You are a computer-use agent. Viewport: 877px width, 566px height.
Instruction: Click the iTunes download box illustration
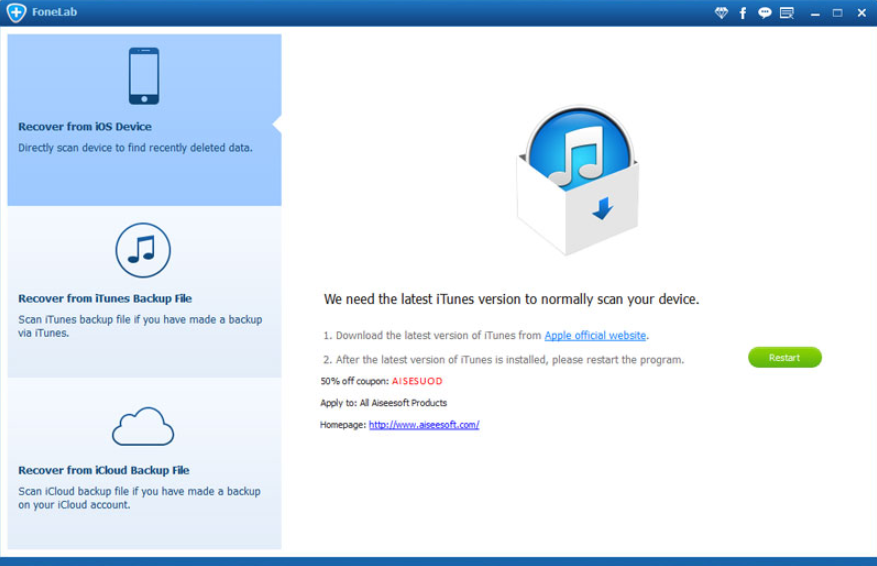point(578,180)
